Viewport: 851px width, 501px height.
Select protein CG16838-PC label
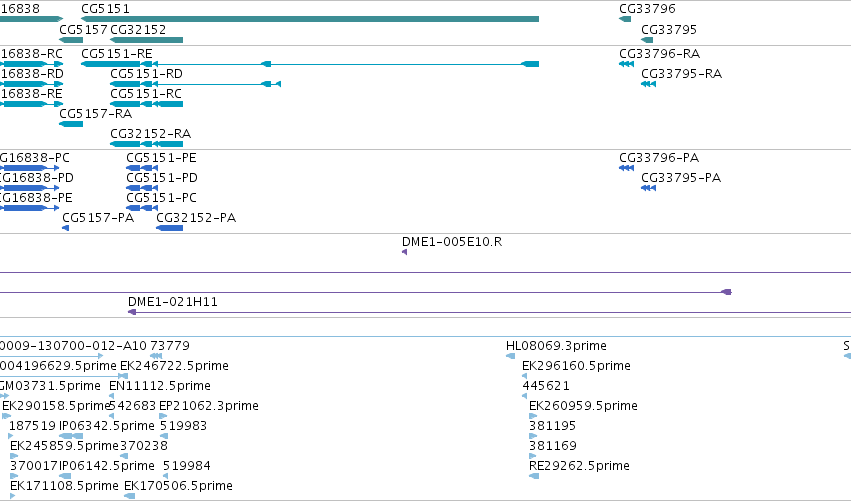point(35,158)
